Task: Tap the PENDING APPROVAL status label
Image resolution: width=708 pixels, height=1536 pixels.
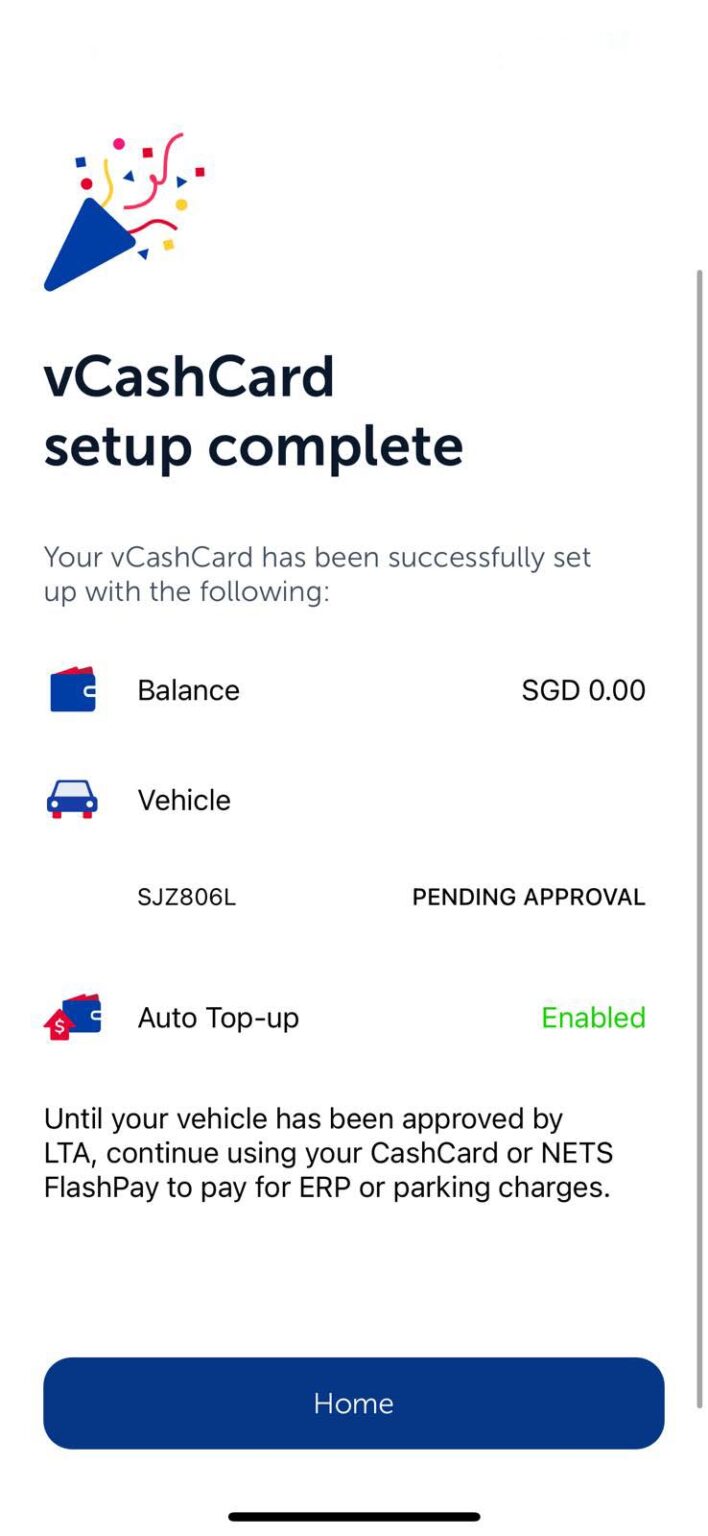Action: pos(527,897)
